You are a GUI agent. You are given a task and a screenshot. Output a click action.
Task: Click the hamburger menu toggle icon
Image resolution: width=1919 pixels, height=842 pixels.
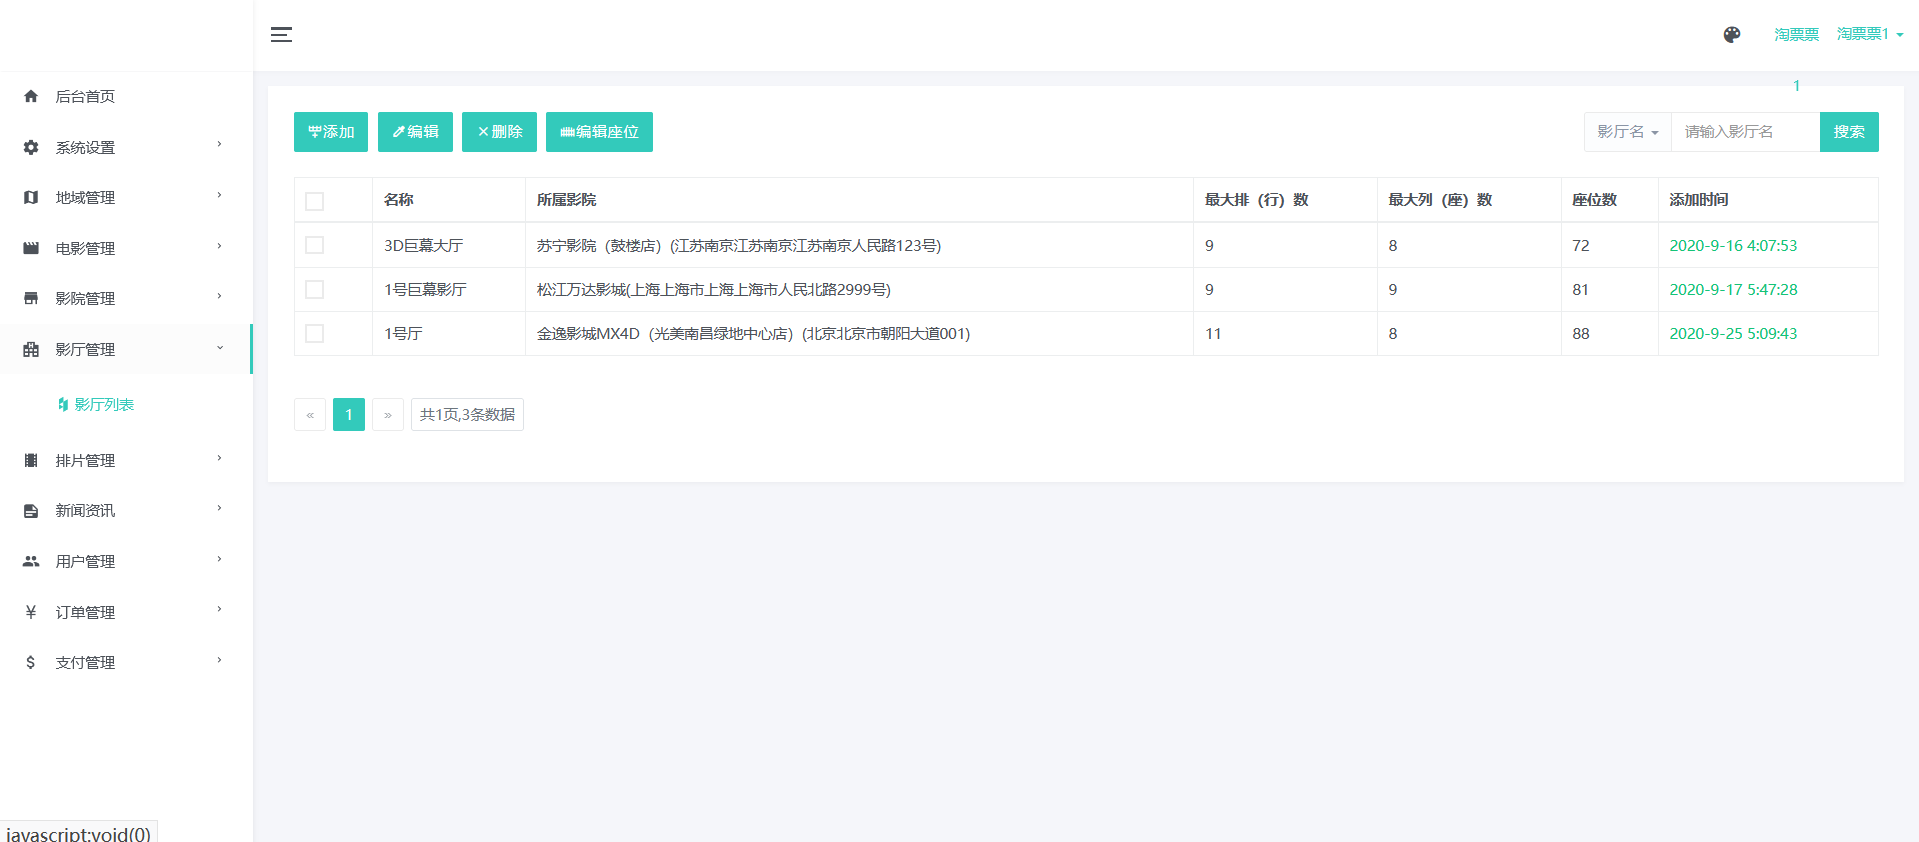coord(281,35)
